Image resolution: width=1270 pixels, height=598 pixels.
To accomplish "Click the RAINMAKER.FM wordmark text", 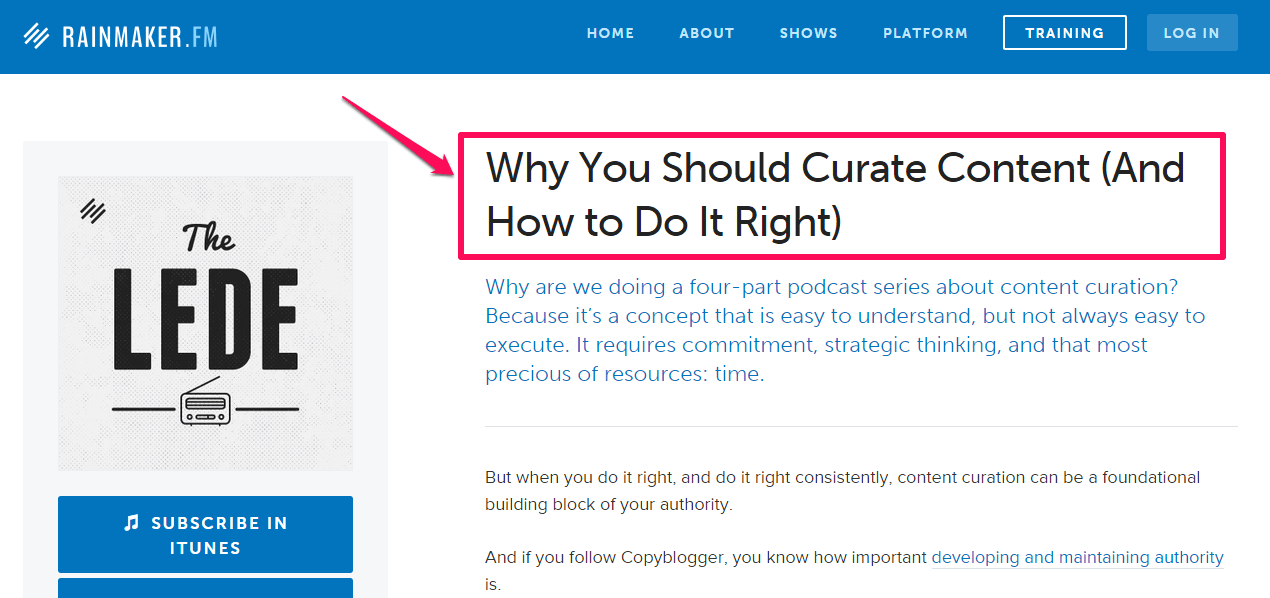I will pos(139,37).
